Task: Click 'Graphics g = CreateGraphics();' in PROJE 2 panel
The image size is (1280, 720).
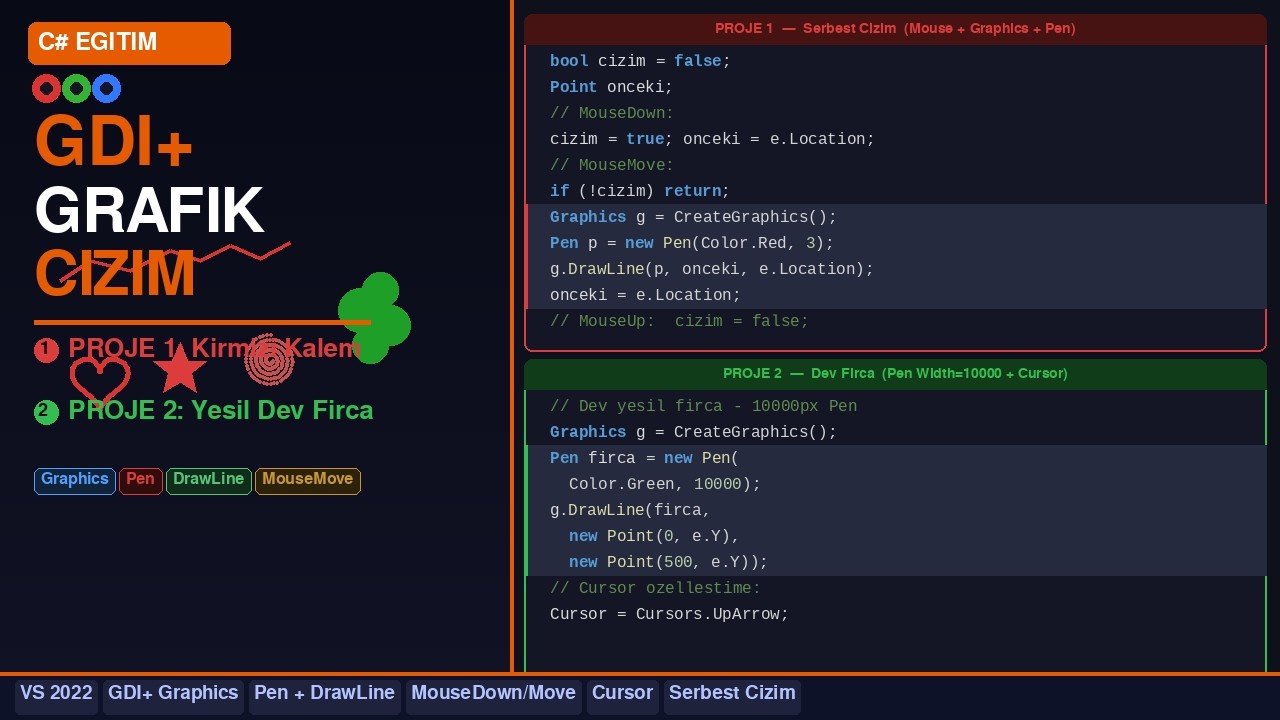Action: [x=693, y=432]
